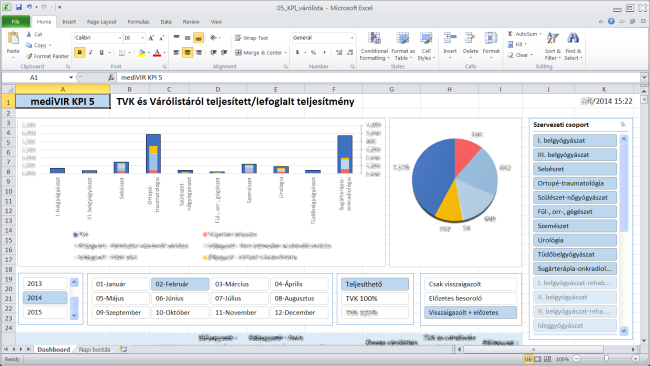Open Format as Table gallery
Screen dimensions: 650x366
tap(403, 46)
